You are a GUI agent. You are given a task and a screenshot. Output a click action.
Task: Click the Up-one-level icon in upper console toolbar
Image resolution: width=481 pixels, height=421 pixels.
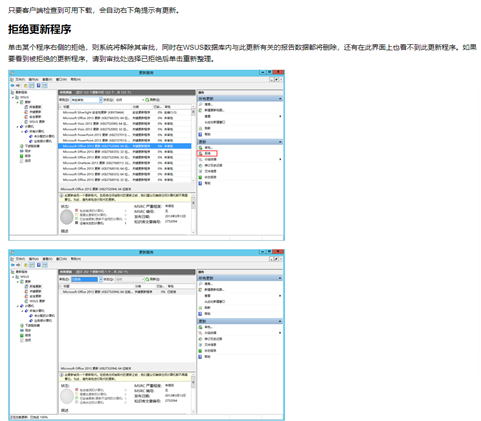click(x=26, y=86)
